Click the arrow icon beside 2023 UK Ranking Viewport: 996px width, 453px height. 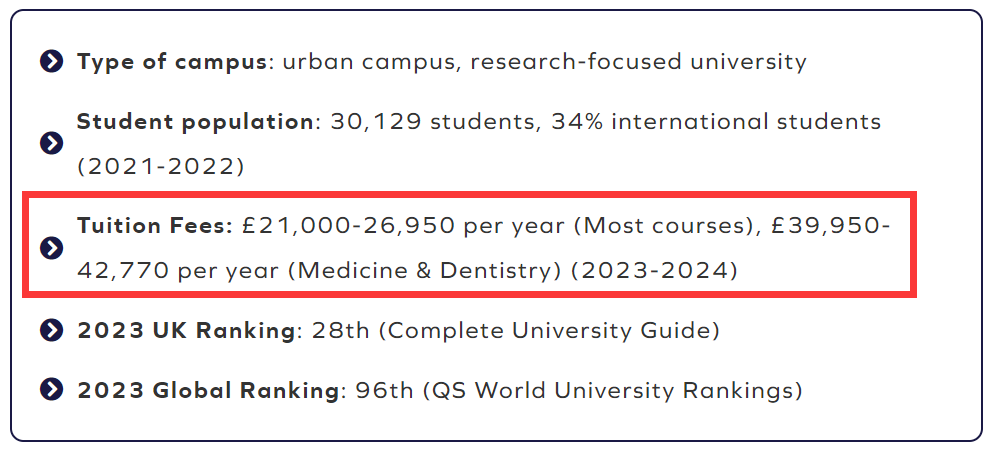tap(52, 331)
